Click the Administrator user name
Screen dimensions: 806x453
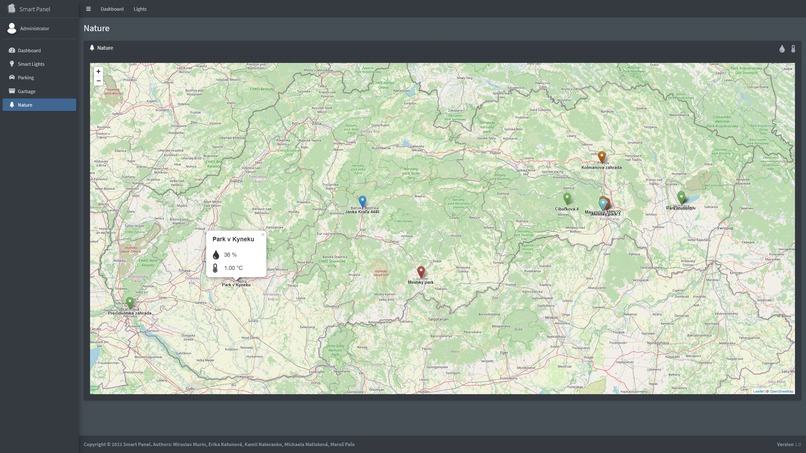click(34, 29)
